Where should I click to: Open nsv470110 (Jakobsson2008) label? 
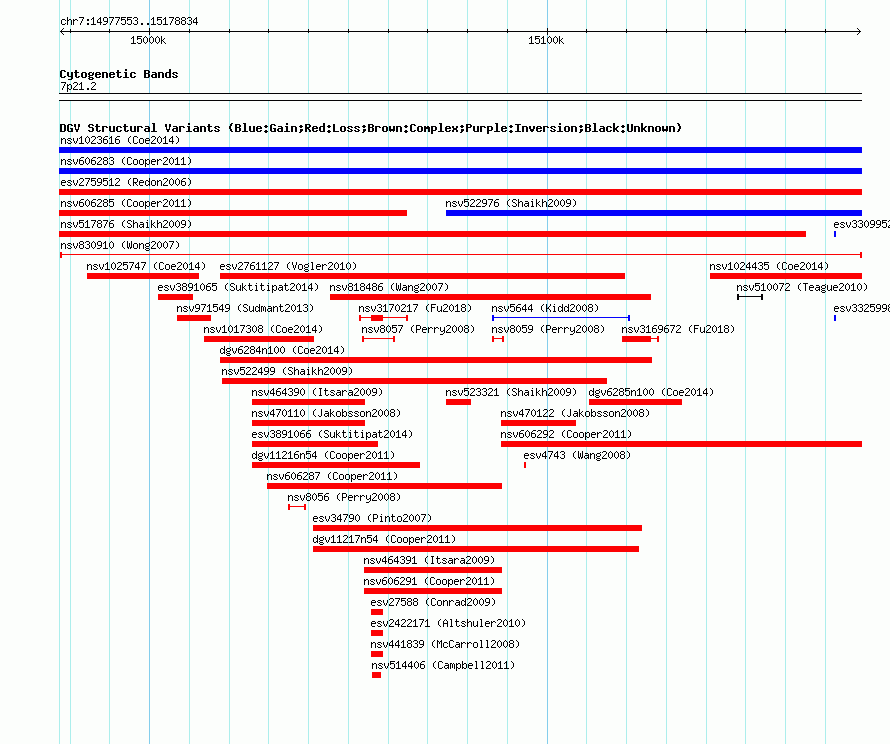pos(326,413)
